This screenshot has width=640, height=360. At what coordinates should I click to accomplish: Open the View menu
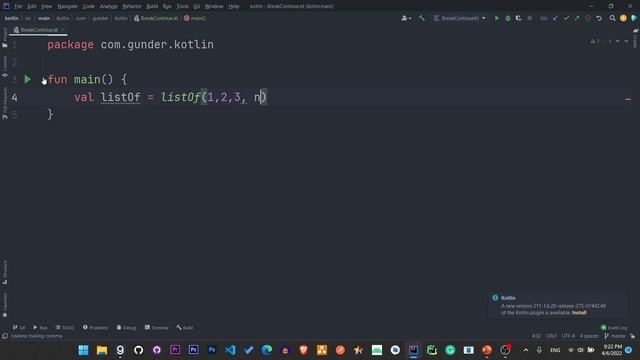pos(46,6)
